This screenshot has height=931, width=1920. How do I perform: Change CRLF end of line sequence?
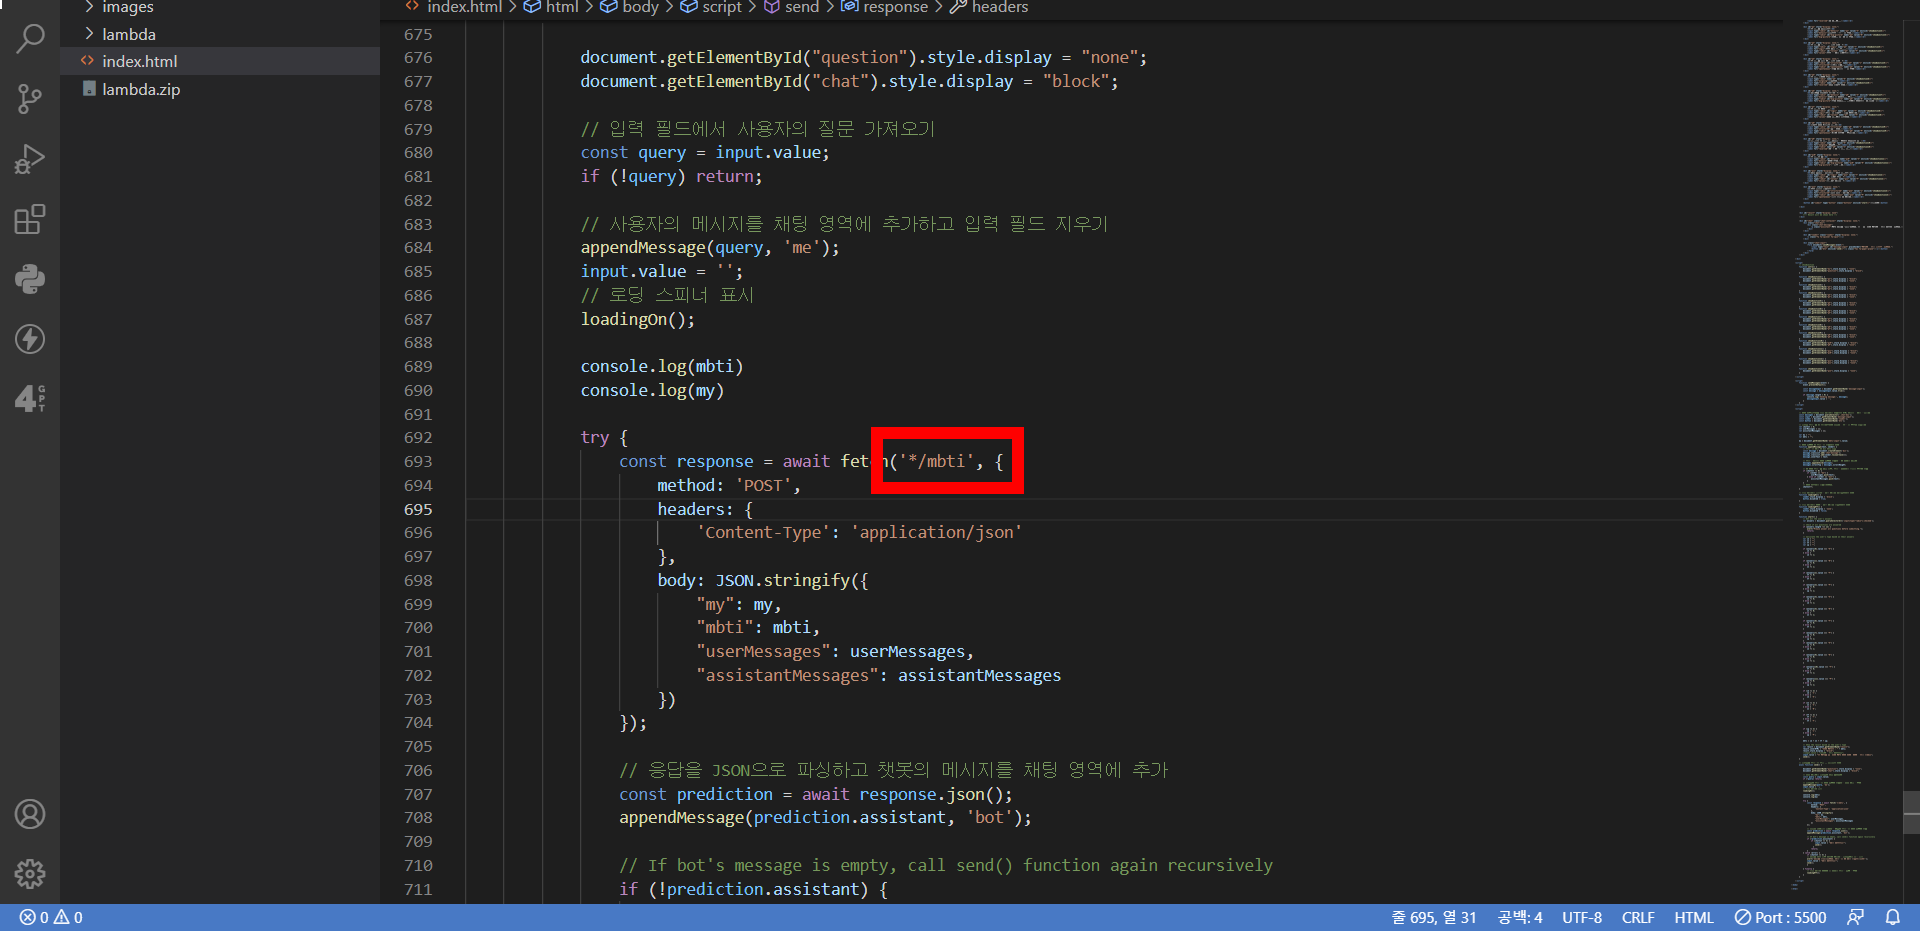click(x=1638, y=918)
